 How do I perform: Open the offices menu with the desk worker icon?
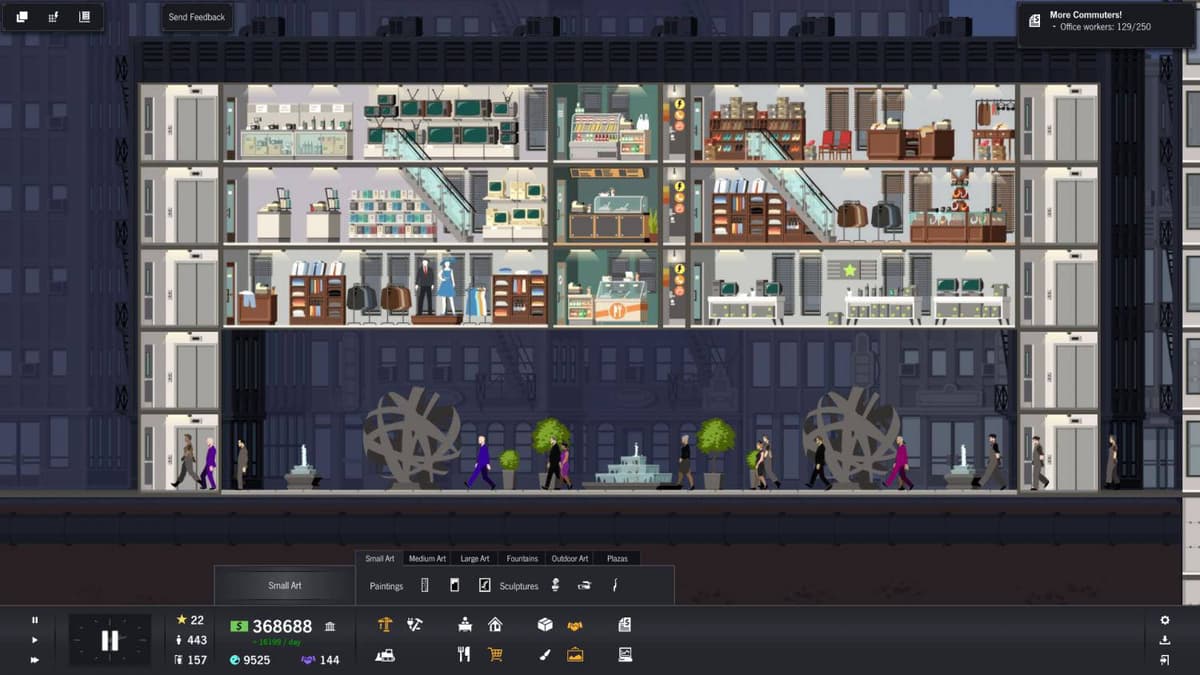click(465, 625)
